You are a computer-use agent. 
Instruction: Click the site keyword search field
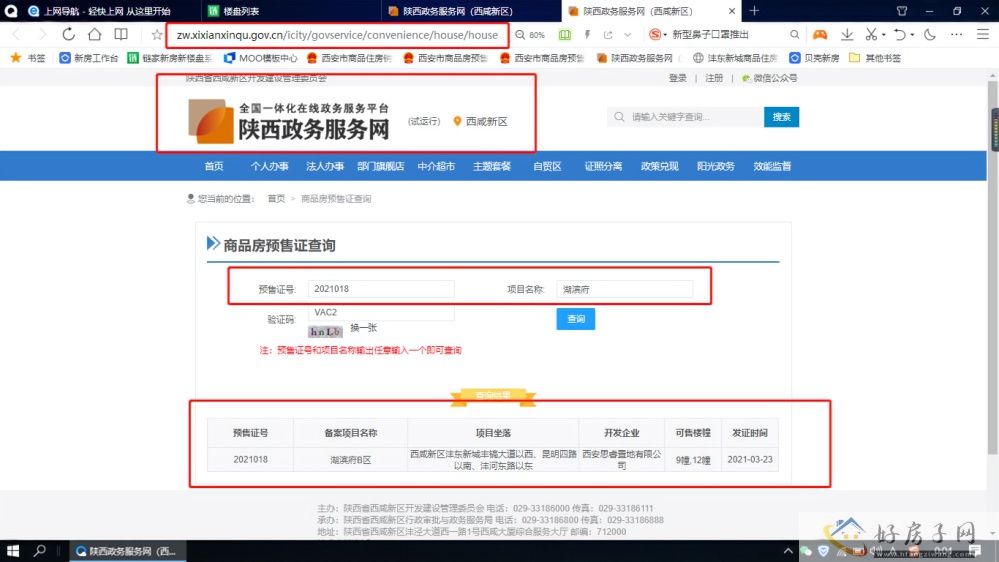[686, 117]
